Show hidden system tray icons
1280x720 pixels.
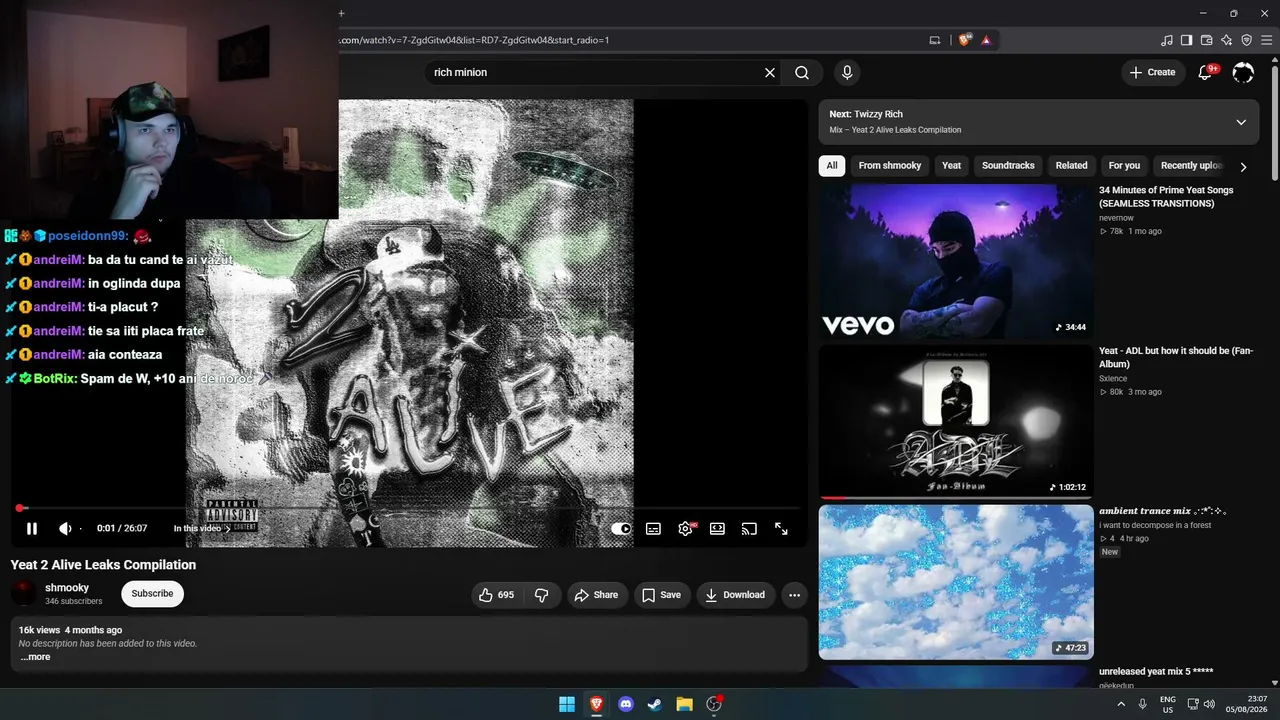1120,704
